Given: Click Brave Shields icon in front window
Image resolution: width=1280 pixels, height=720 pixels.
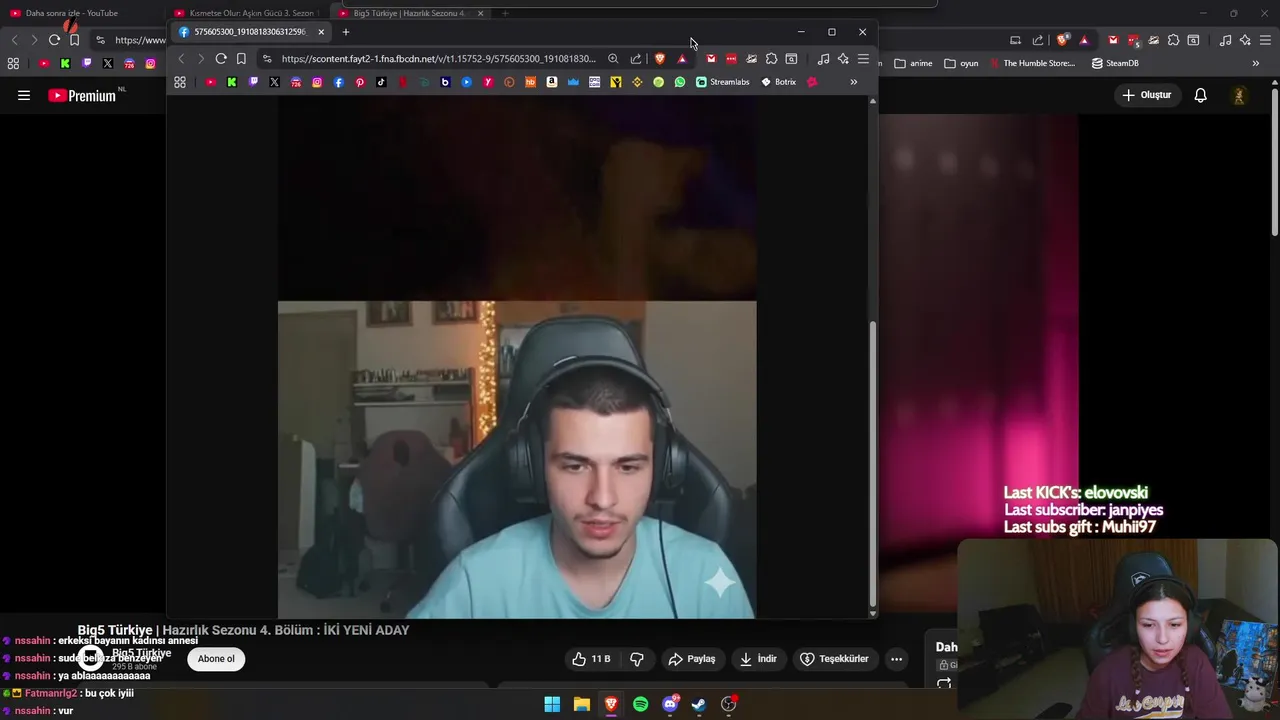Looking at the screenshot, I should 660,59.
